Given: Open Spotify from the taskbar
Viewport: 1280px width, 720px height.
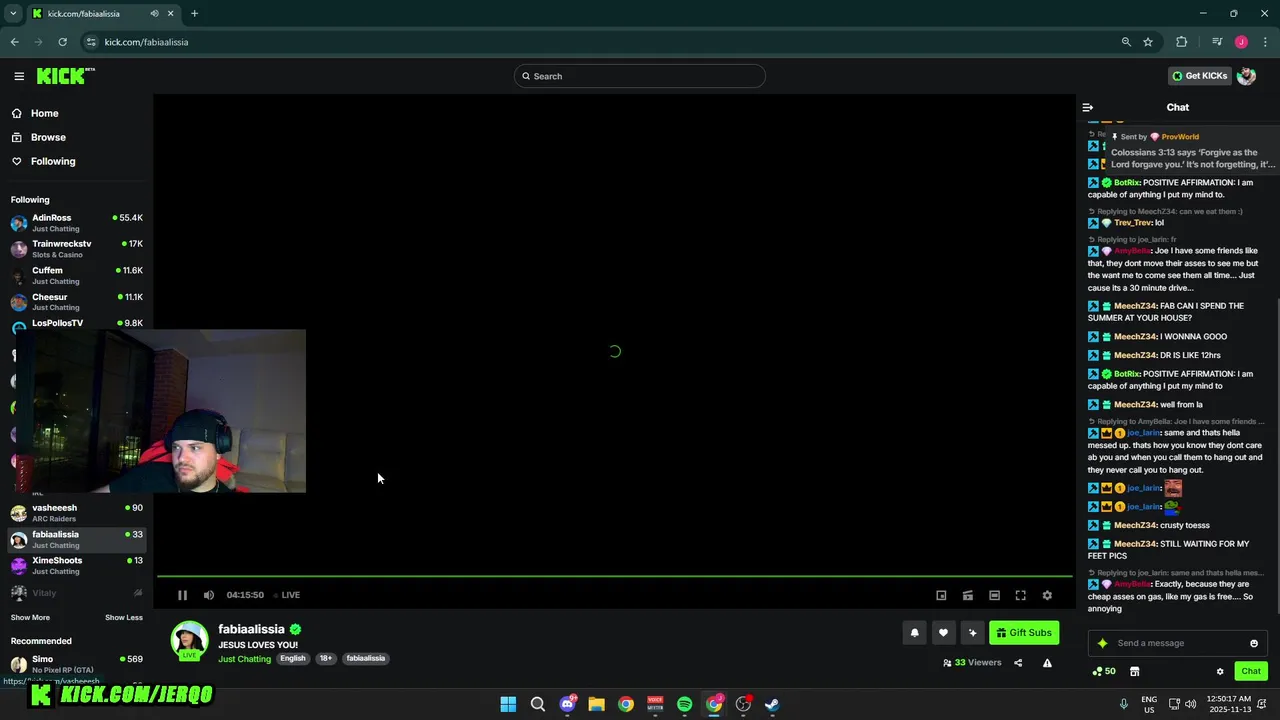Looking at the screenshot, I should pyautogui.click(x=684, y=704).
